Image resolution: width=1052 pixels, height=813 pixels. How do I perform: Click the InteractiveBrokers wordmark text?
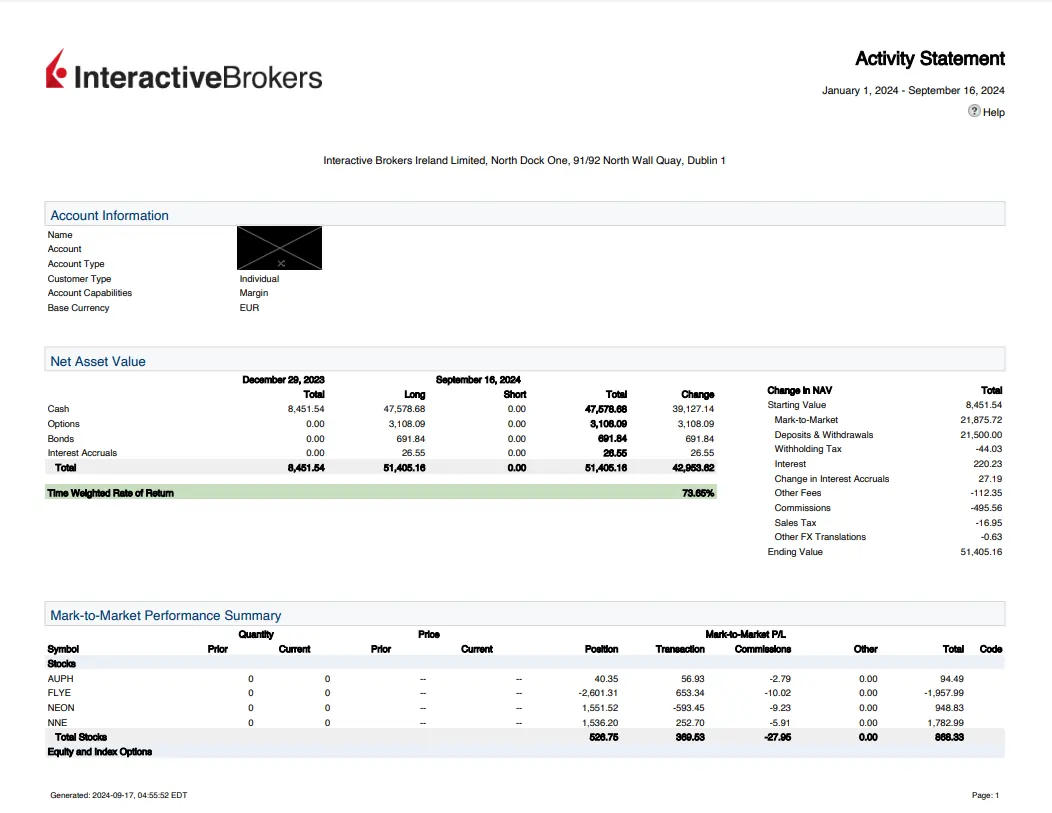coord(198,77)
